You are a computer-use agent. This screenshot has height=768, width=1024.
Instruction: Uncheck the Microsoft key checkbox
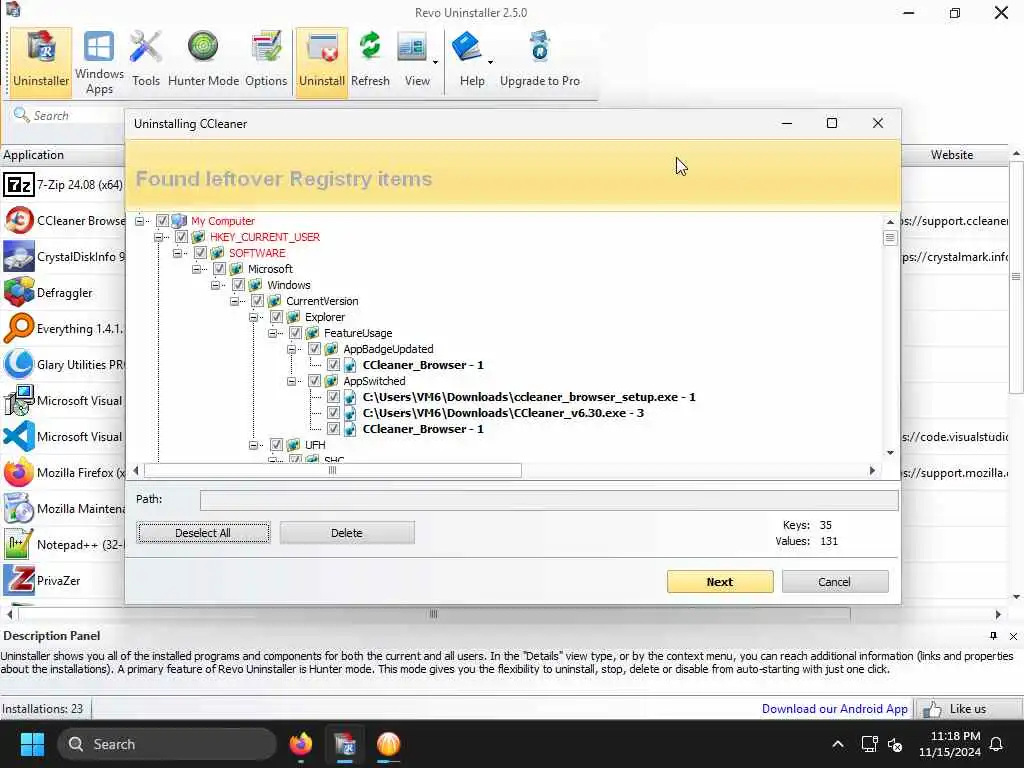[x=219, y=268]
